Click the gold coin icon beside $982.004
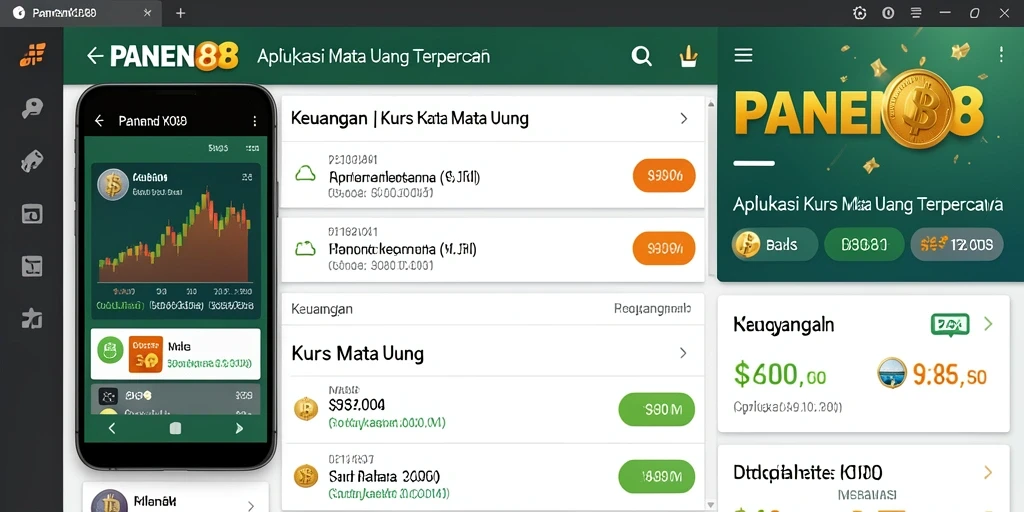Image resolution: width=1024 pixels, height=512 pixels. pyautogui.click(x=306, y=408)
